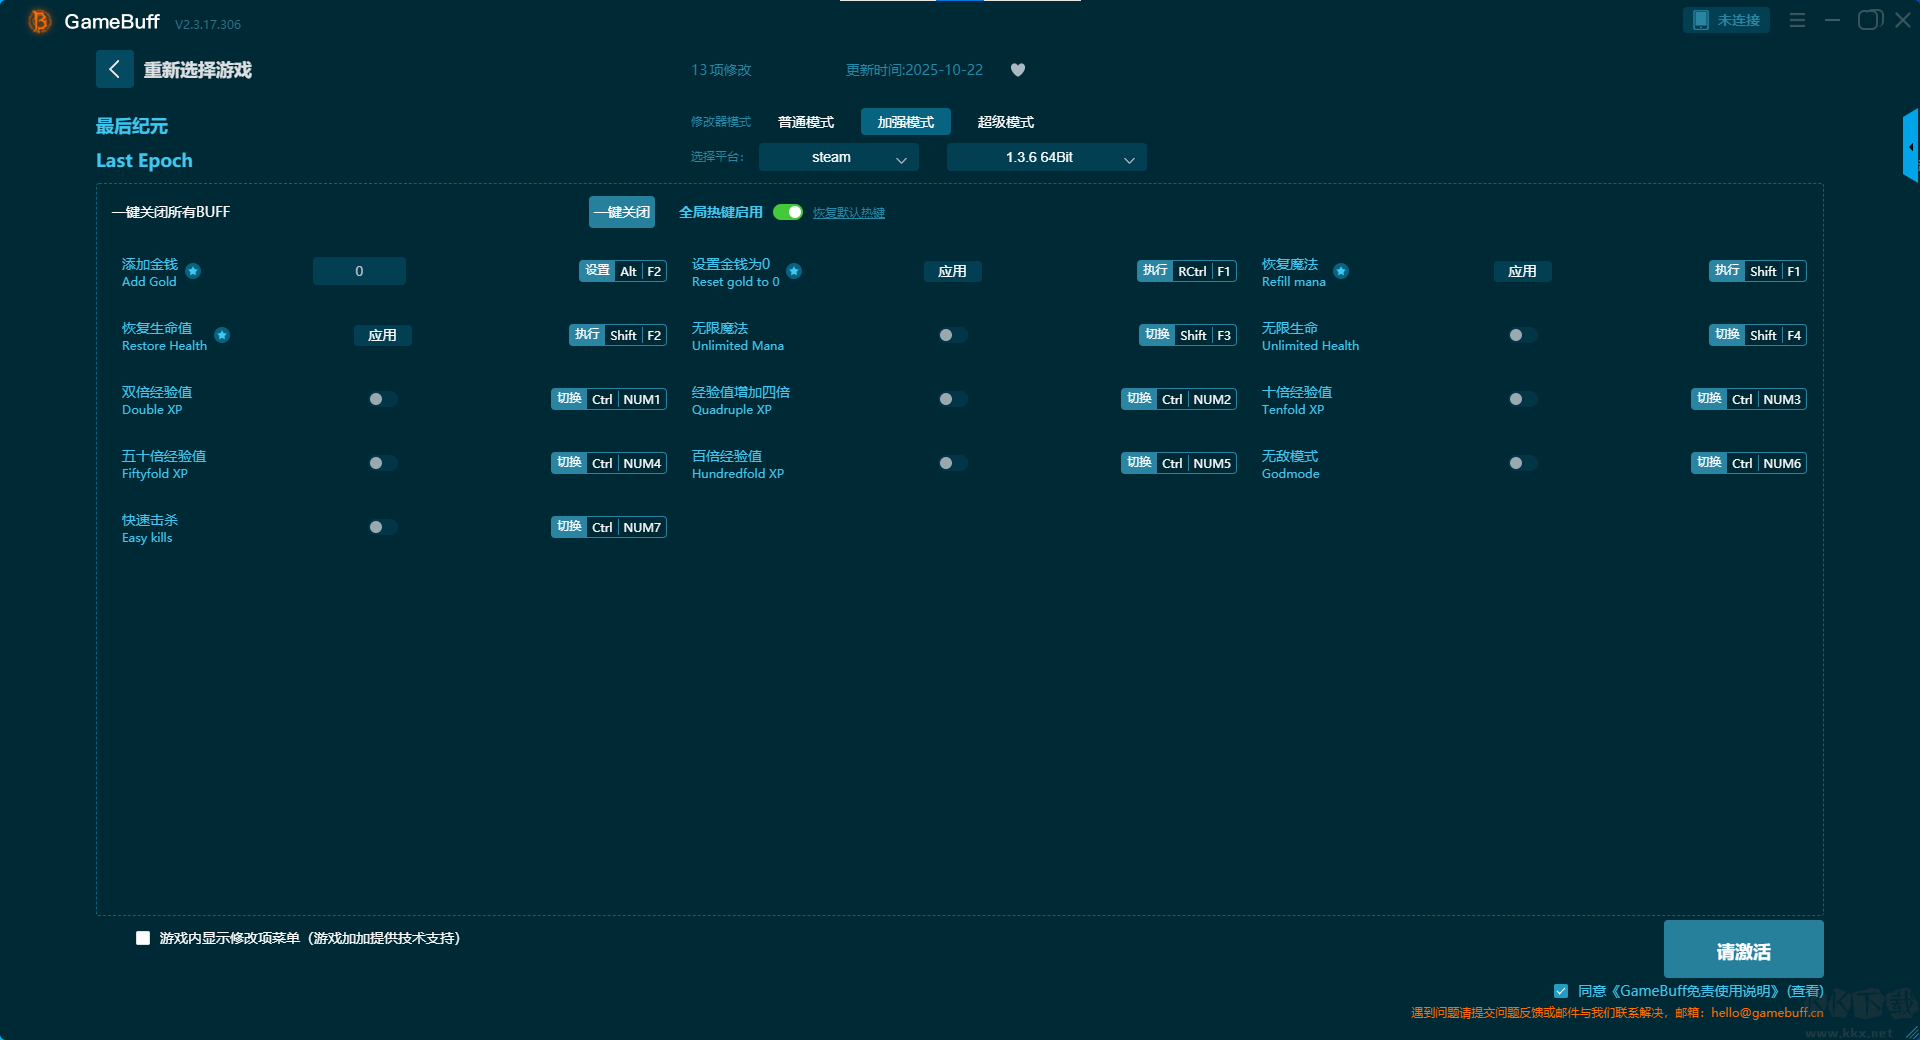This screenshot has height=1040, width=1920.
Task: Expand the blue side panel arrow tab
Action: point(1909,146)
